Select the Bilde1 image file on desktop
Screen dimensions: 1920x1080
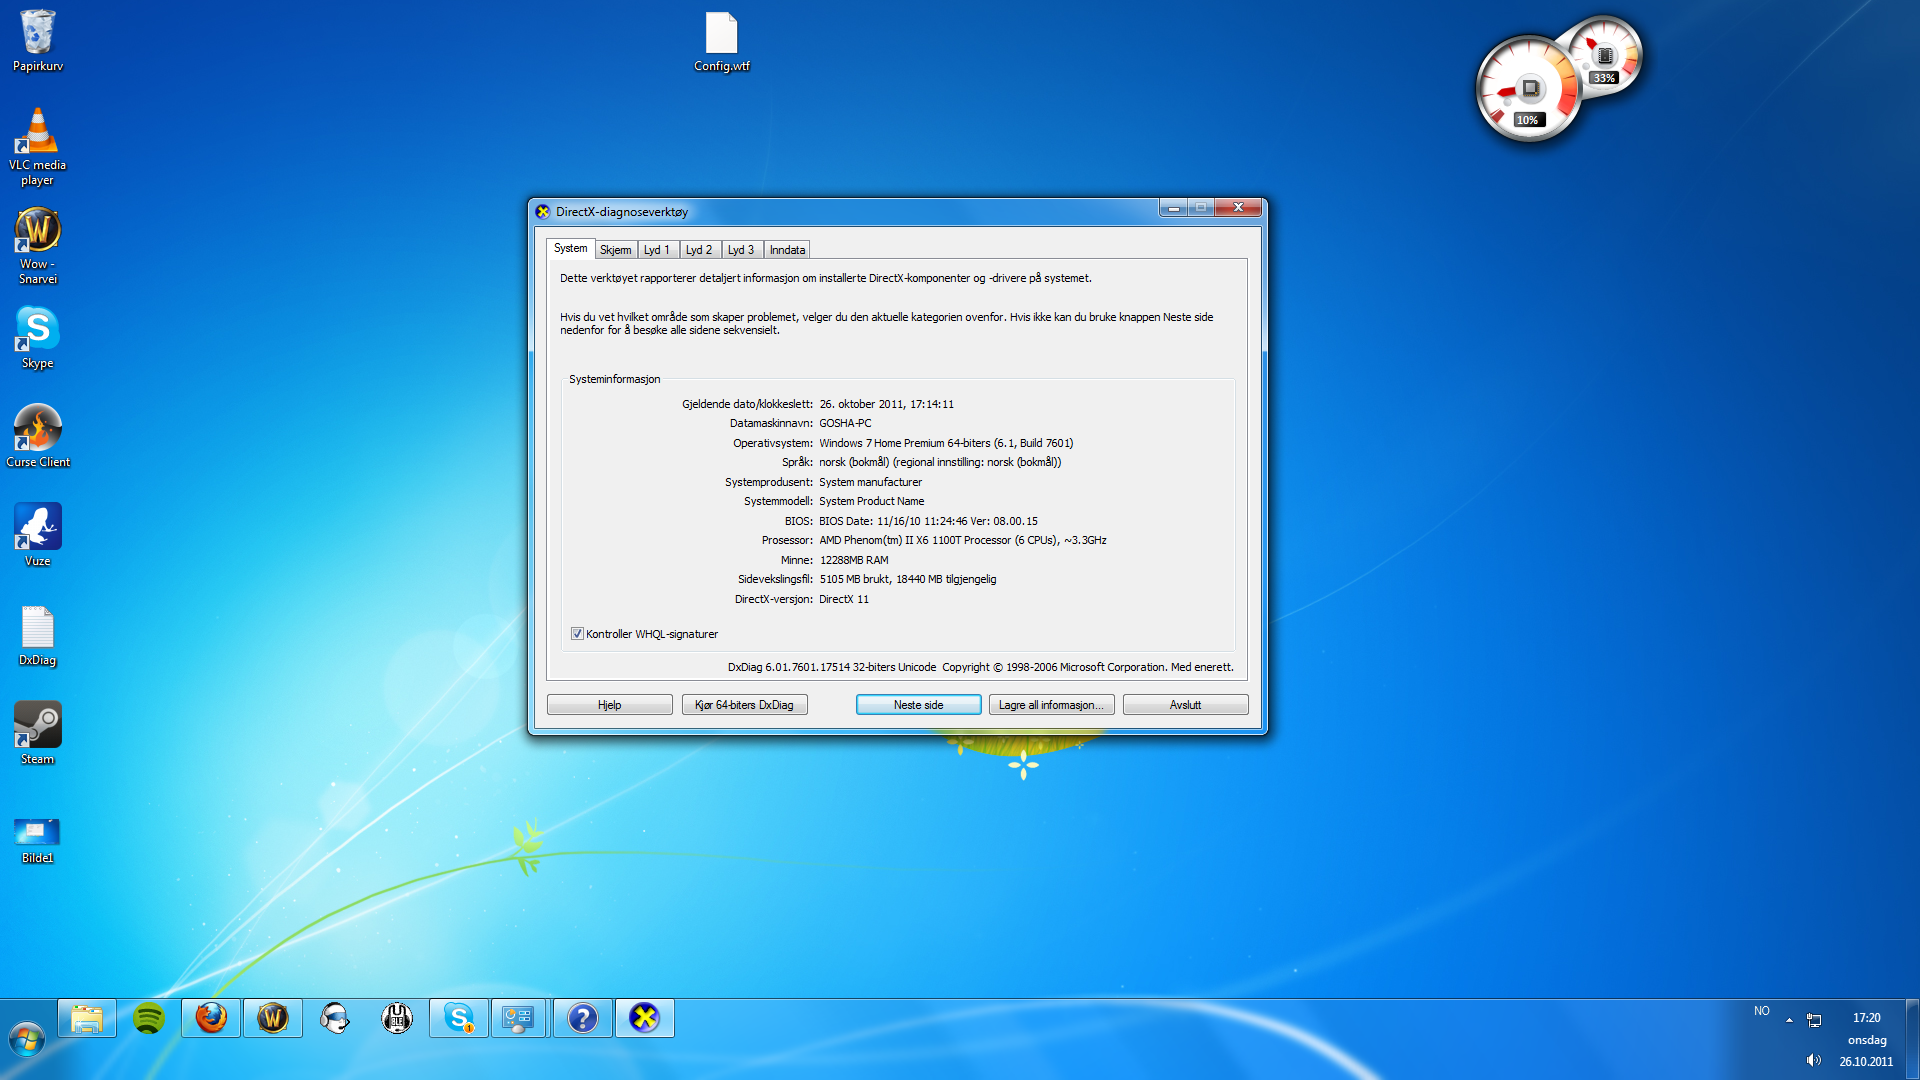tap(38, 840)
